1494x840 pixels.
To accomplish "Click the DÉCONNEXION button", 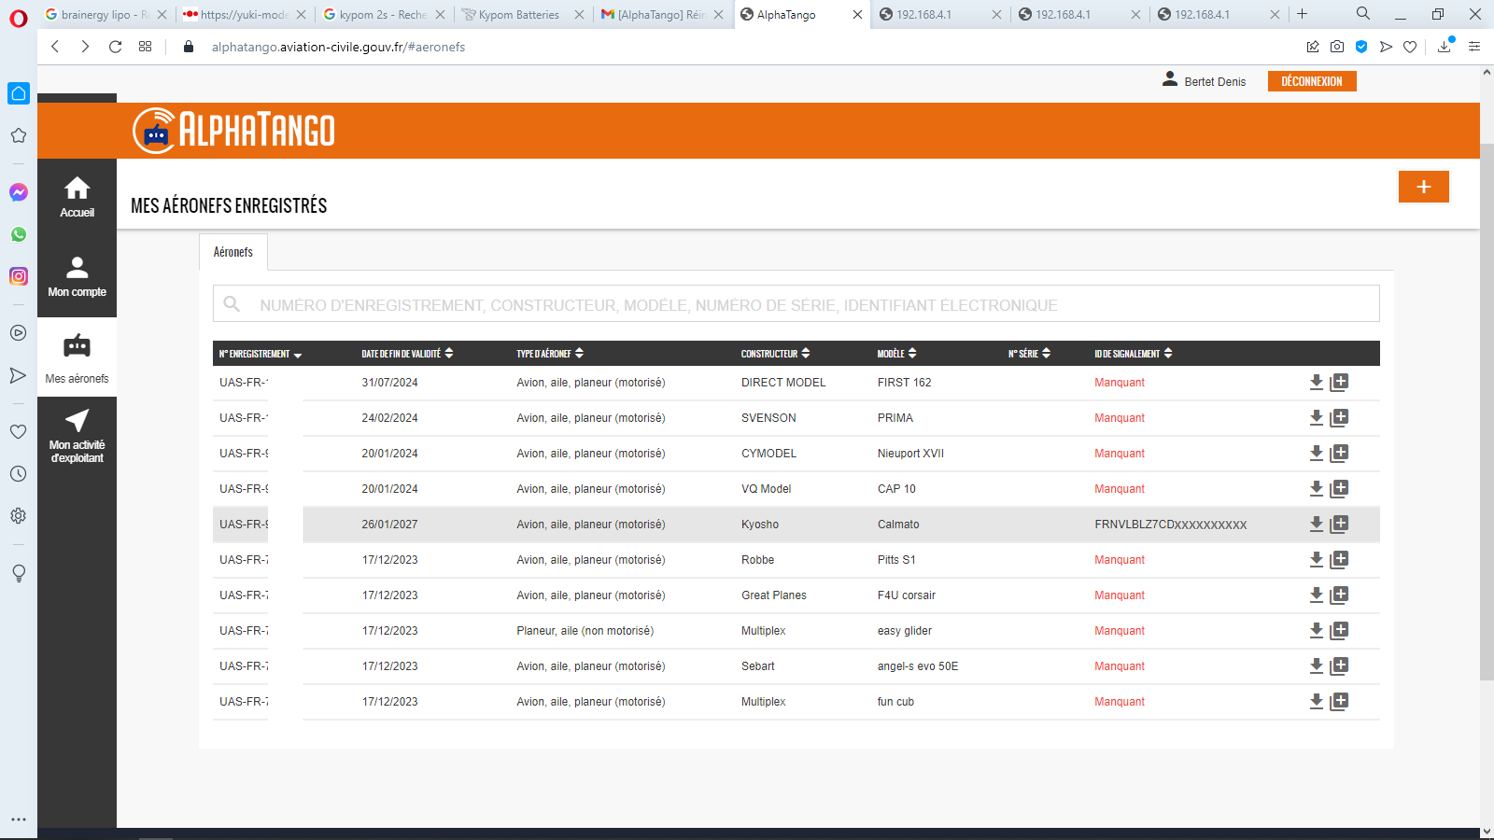I will click(x=1311, y=81).
